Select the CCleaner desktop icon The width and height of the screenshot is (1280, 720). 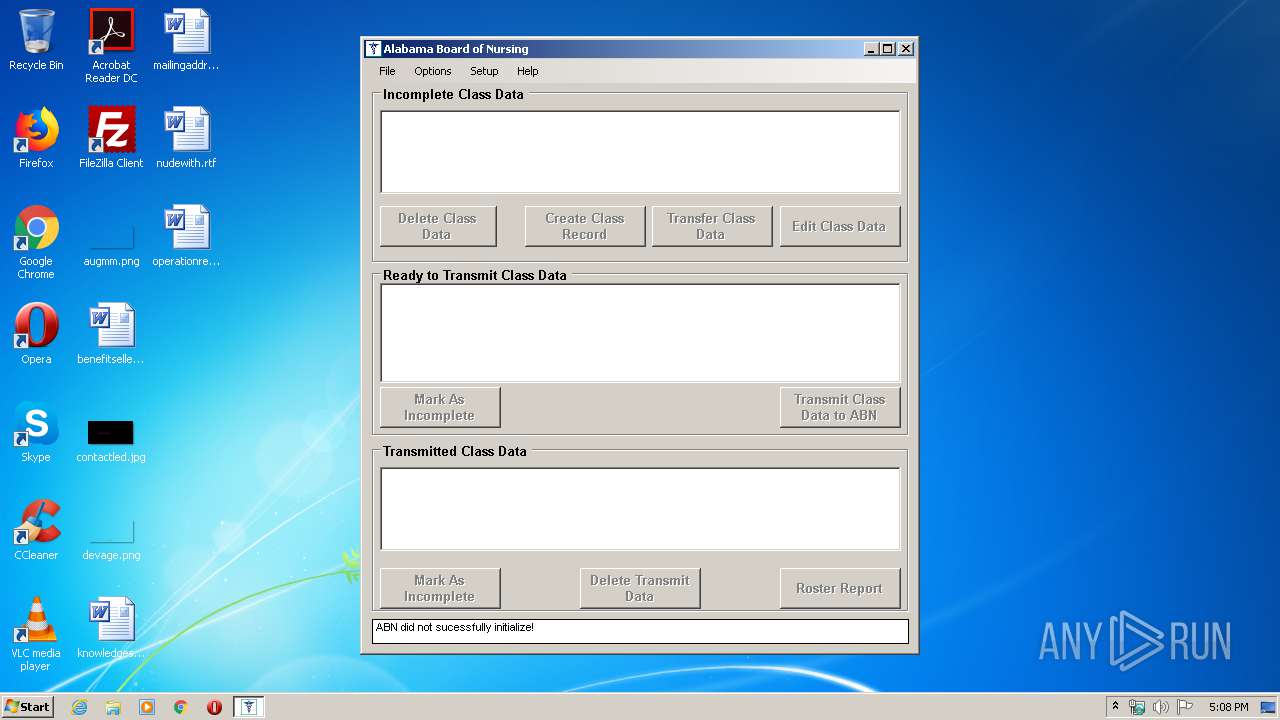tap(36, 530)
